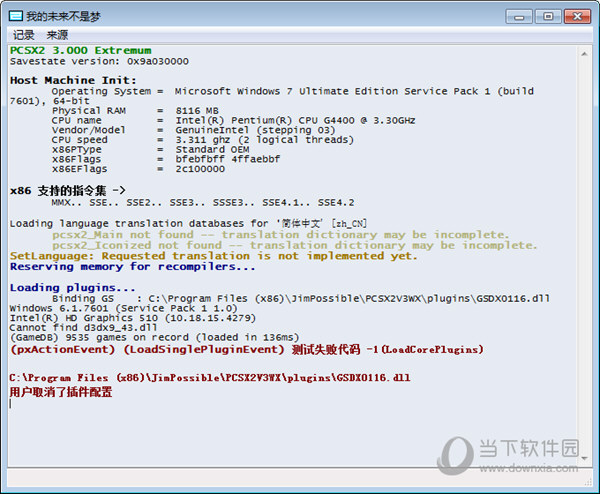Screen dimensions: 600x494
Task: Click the 'CPU speed' 3.311 ghz line
Action: pyautogui.click(x=203, y=140)
